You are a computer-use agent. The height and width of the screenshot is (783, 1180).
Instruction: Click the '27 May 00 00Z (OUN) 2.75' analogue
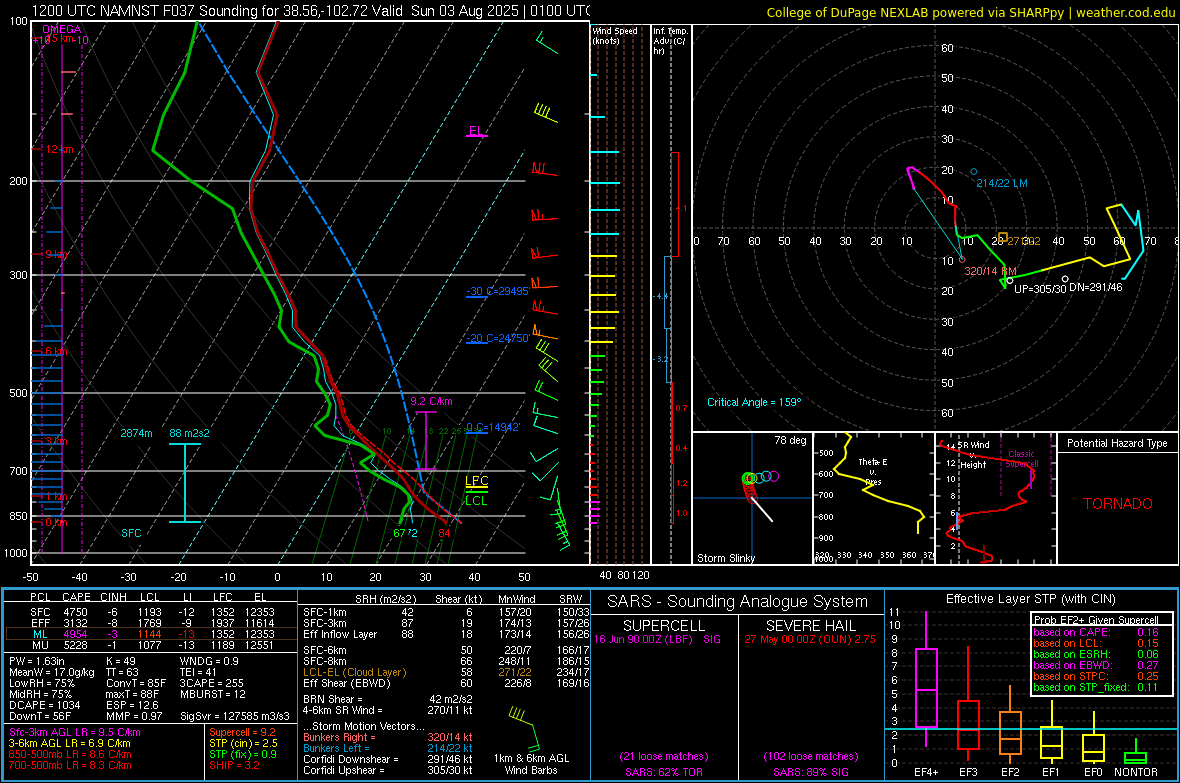point(810,639)
